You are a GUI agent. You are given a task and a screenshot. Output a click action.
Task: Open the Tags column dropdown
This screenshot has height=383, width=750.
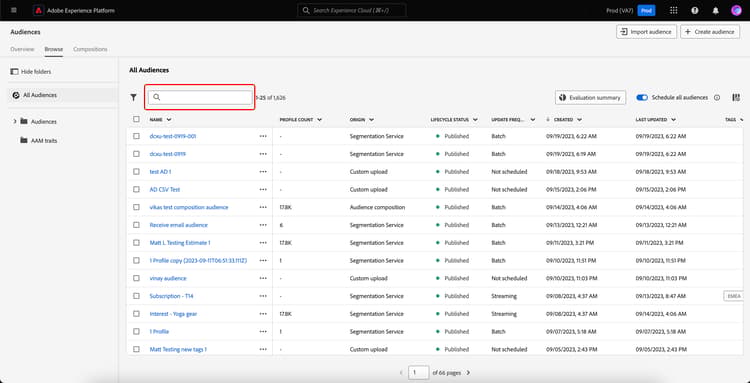point(741,120)
